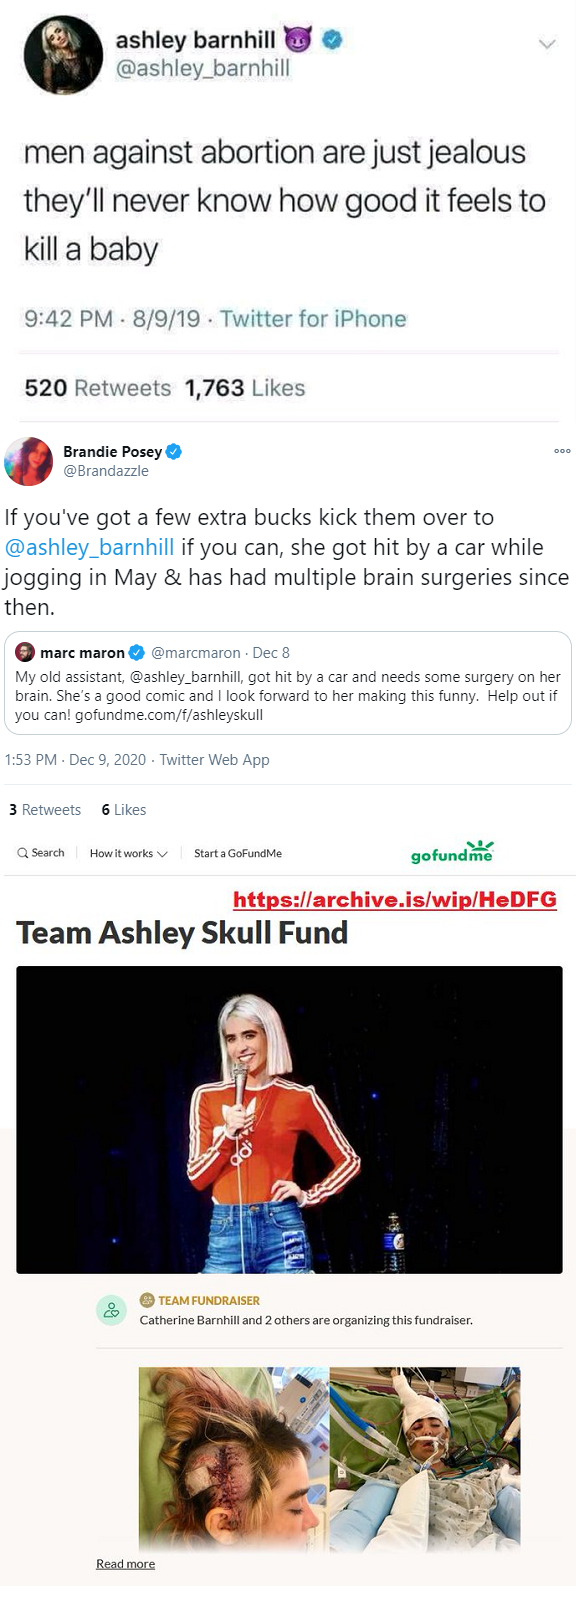
Task: View the 3 Retweets on Brandie's tweet
Action: [45, 810]
